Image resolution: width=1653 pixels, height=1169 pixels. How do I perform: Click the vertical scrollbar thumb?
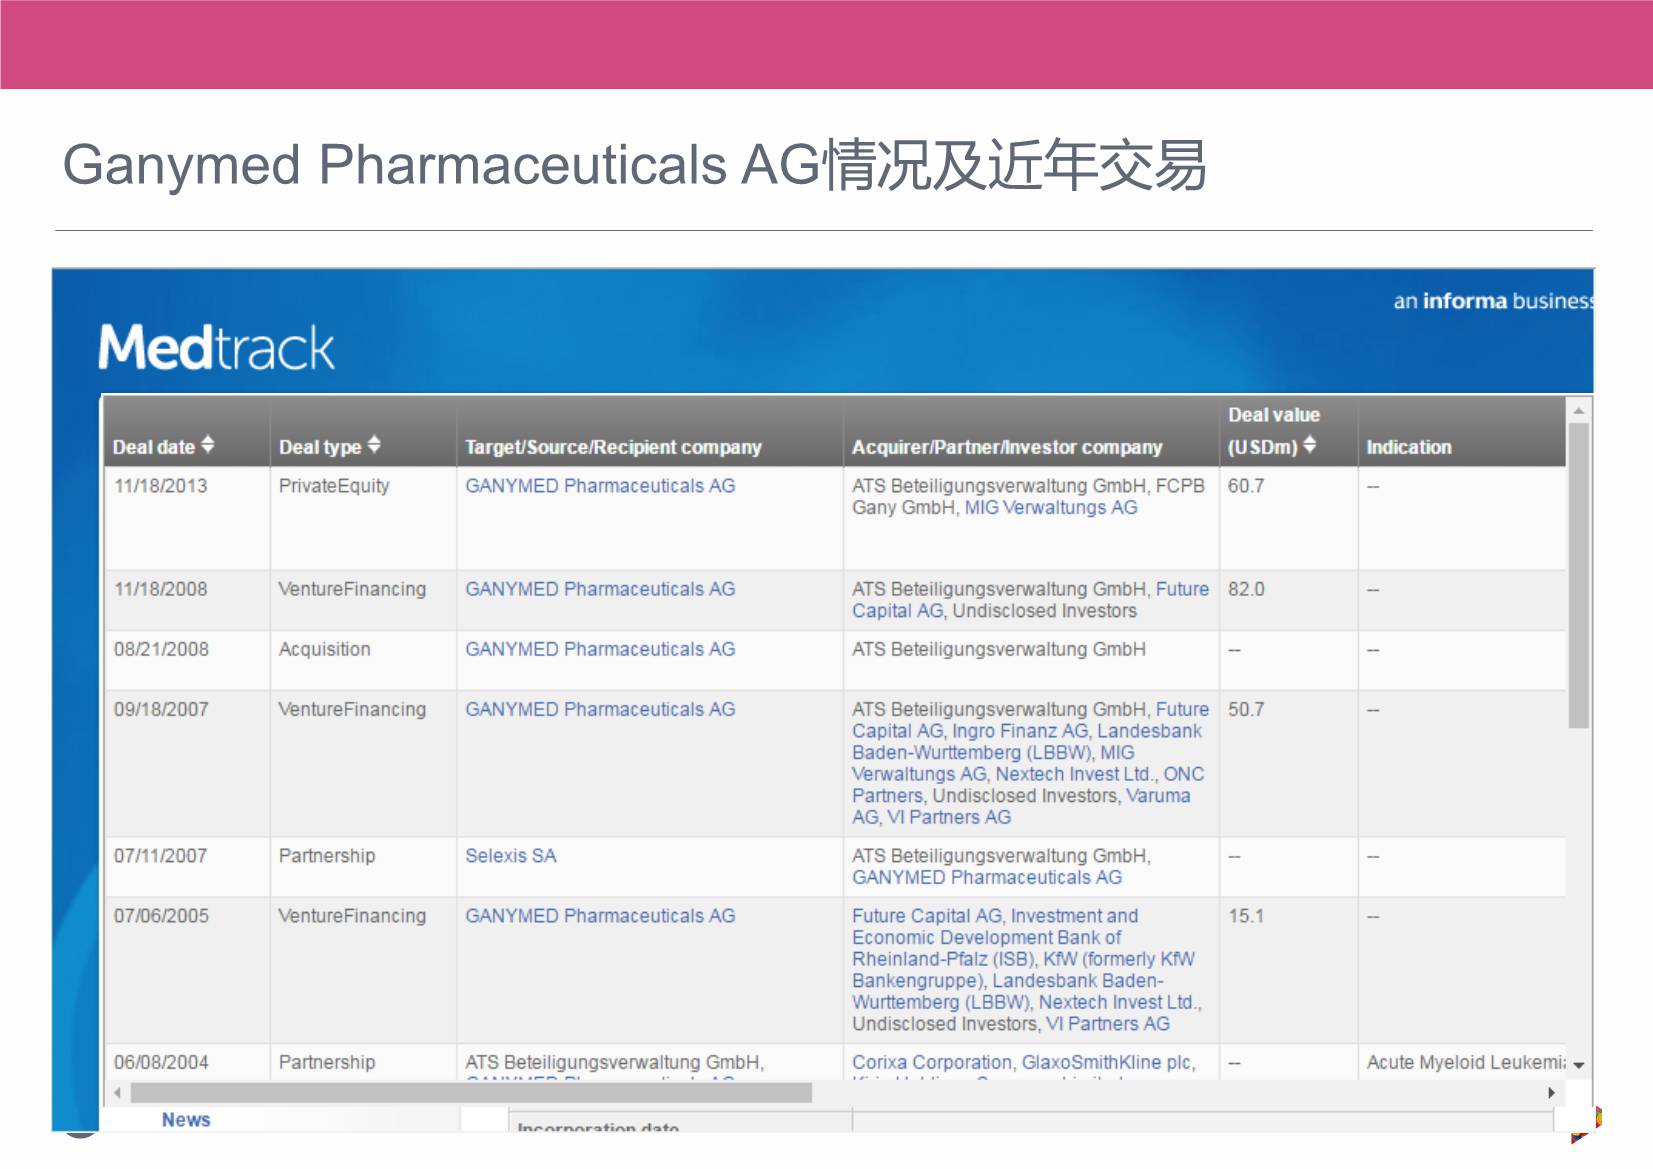coord(1578,576)
